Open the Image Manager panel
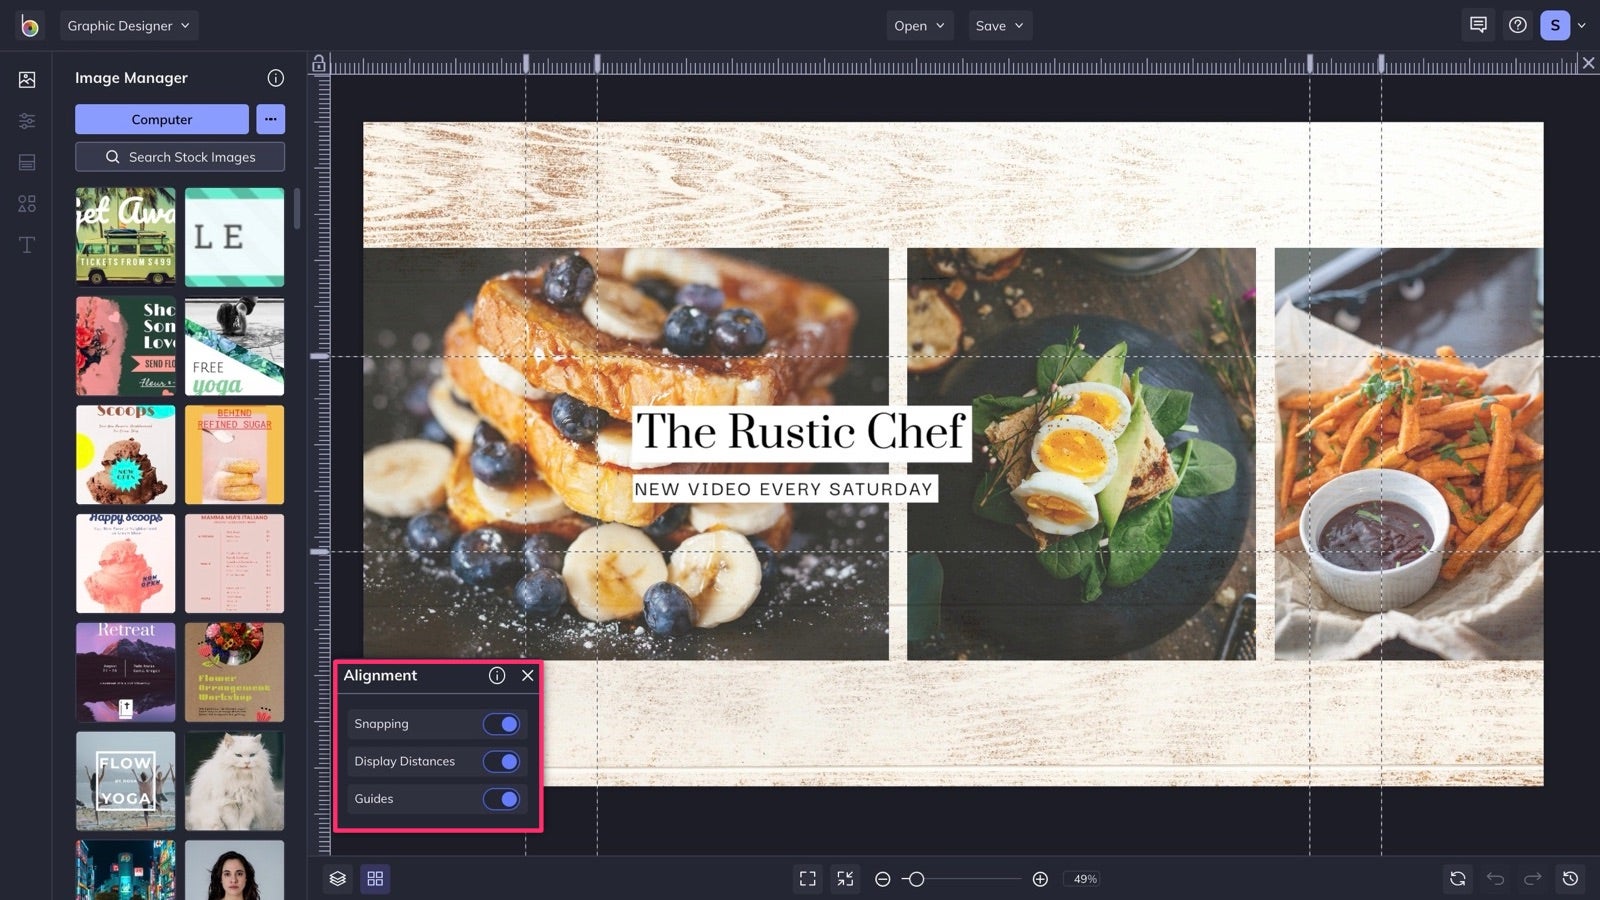Screen dimensions: 1600x900 27,80
